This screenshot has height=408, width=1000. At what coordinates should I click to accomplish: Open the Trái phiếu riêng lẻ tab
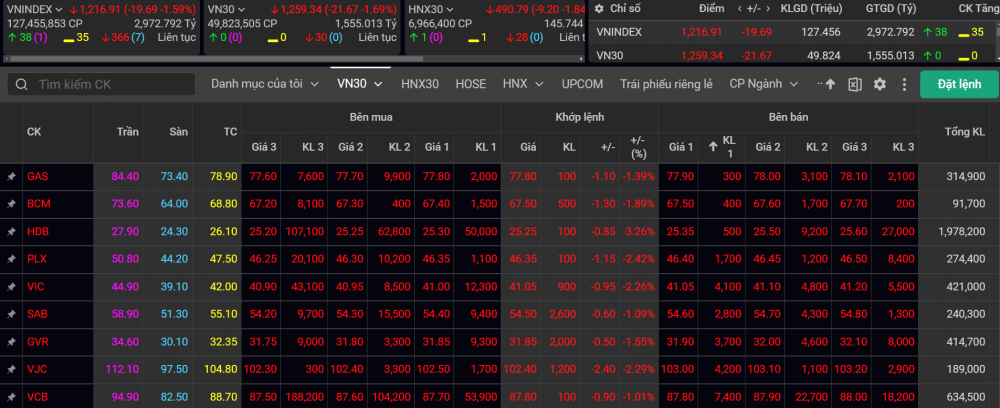(668, 84)
